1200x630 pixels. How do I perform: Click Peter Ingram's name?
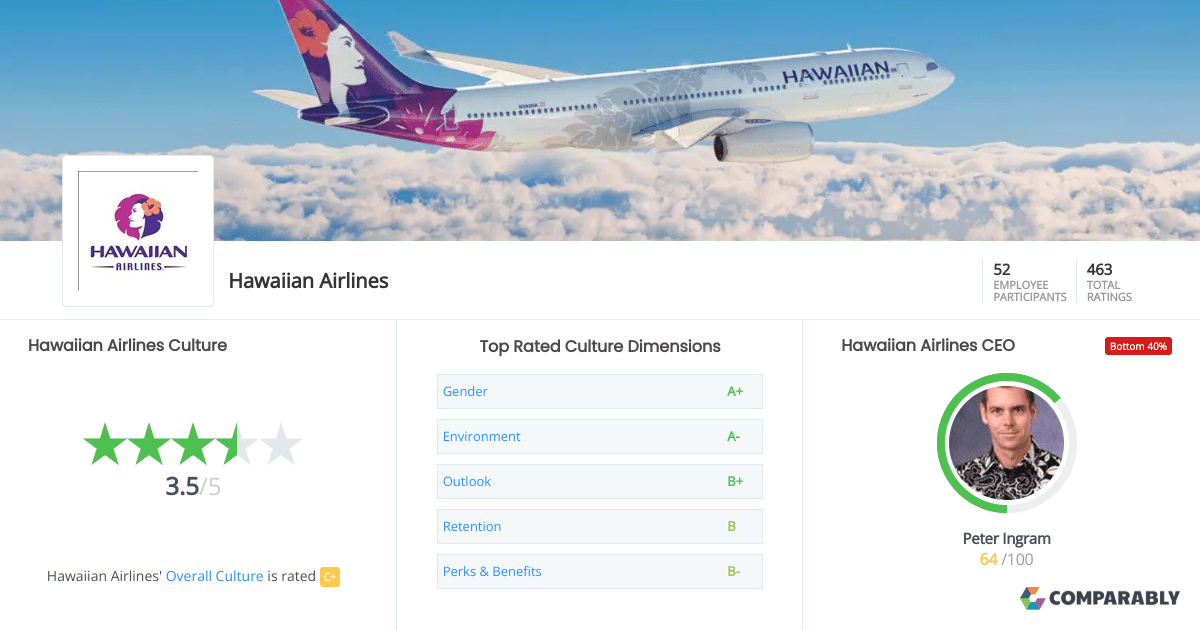1006,538
